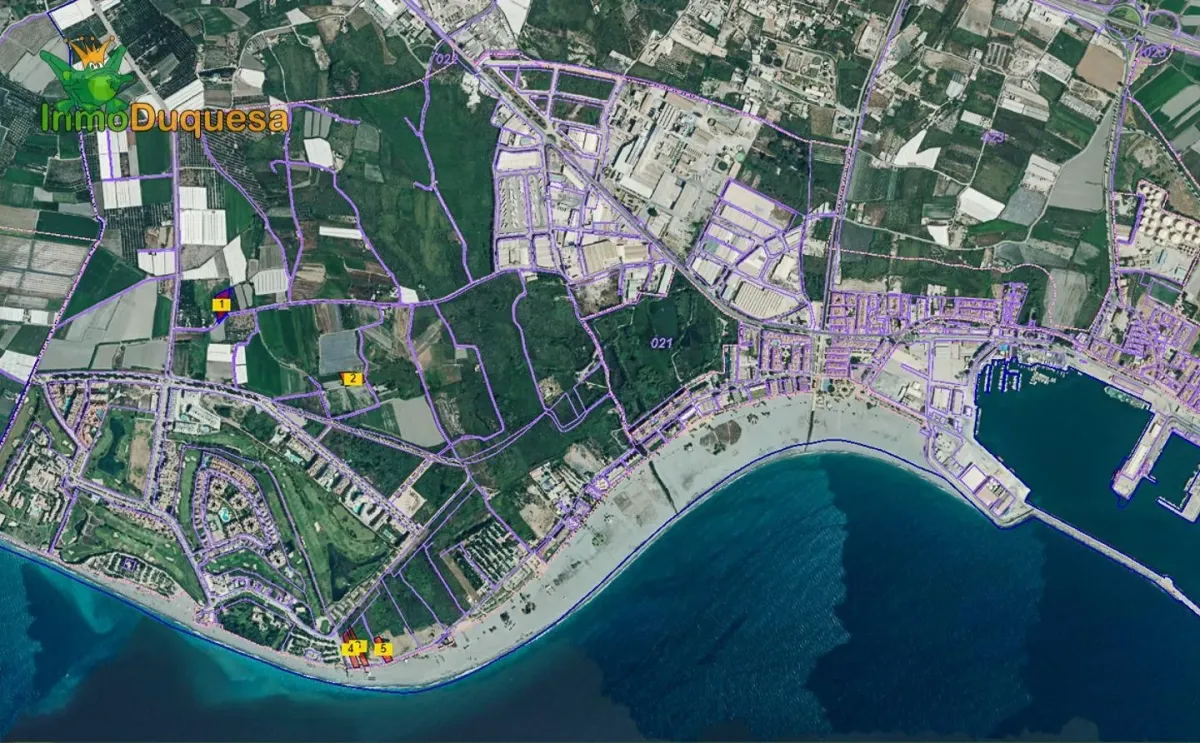
Task: Click the 021 label in the central woodland
Action: point(661,343)
